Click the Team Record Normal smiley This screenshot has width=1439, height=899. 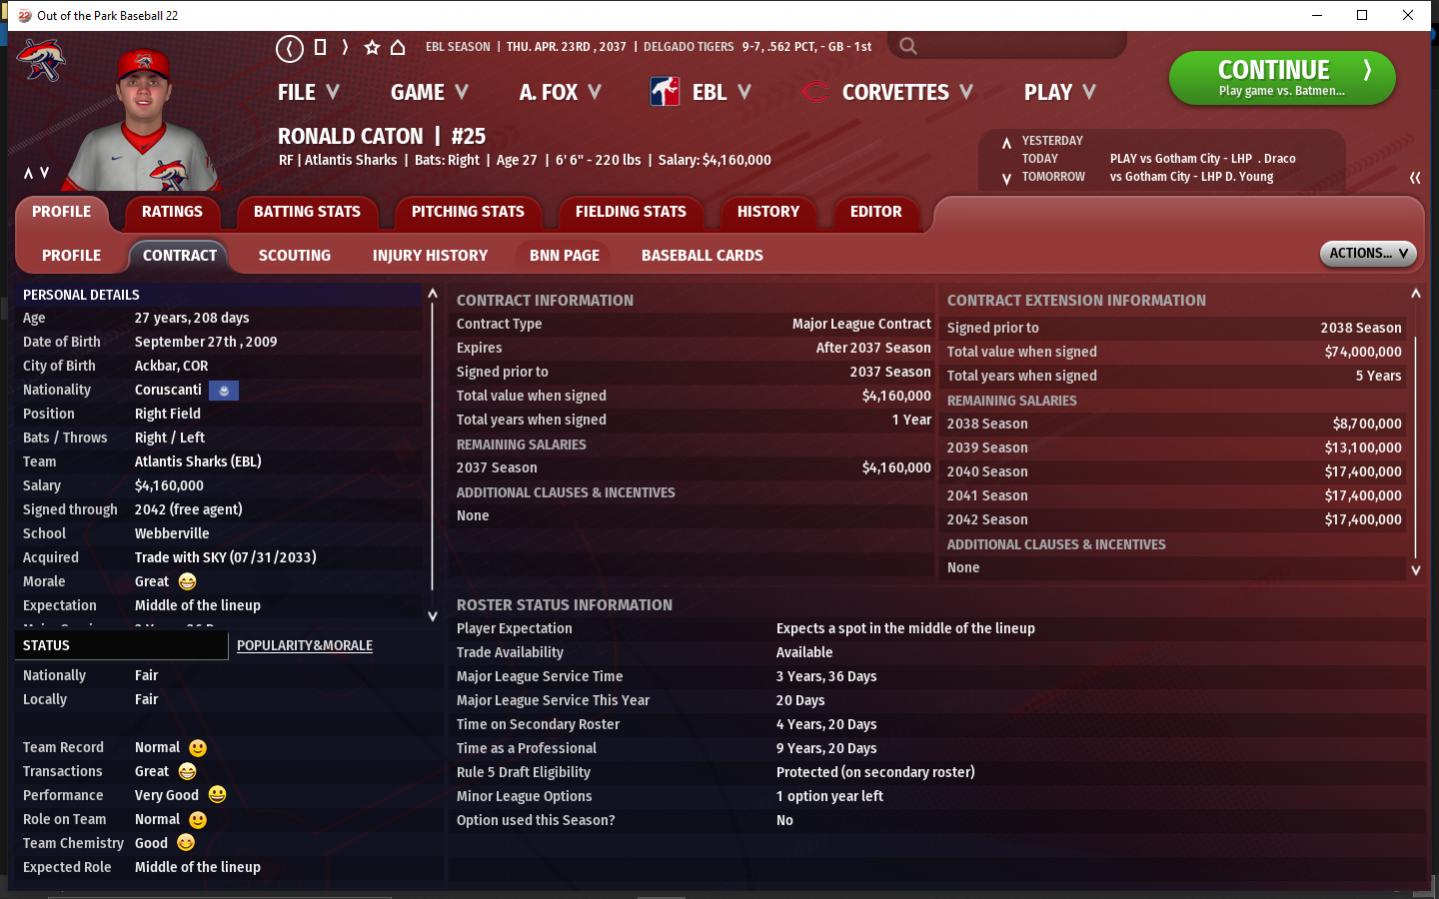coord(198,748)
